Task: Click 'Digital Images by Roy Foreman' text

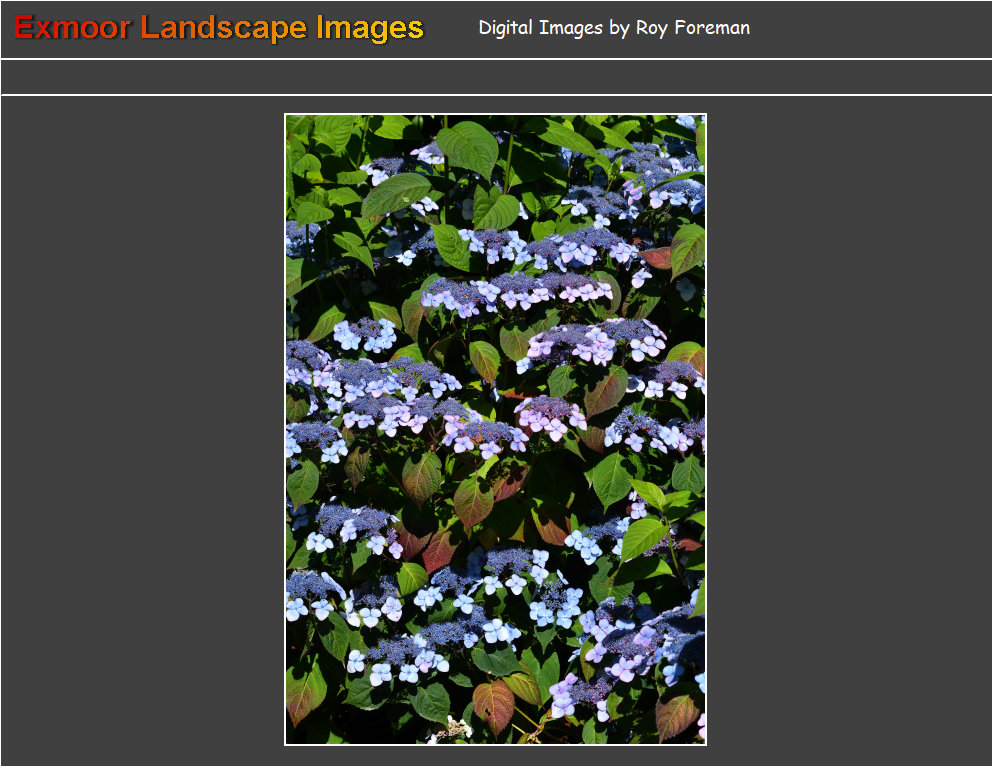Action: click(614, 28)
